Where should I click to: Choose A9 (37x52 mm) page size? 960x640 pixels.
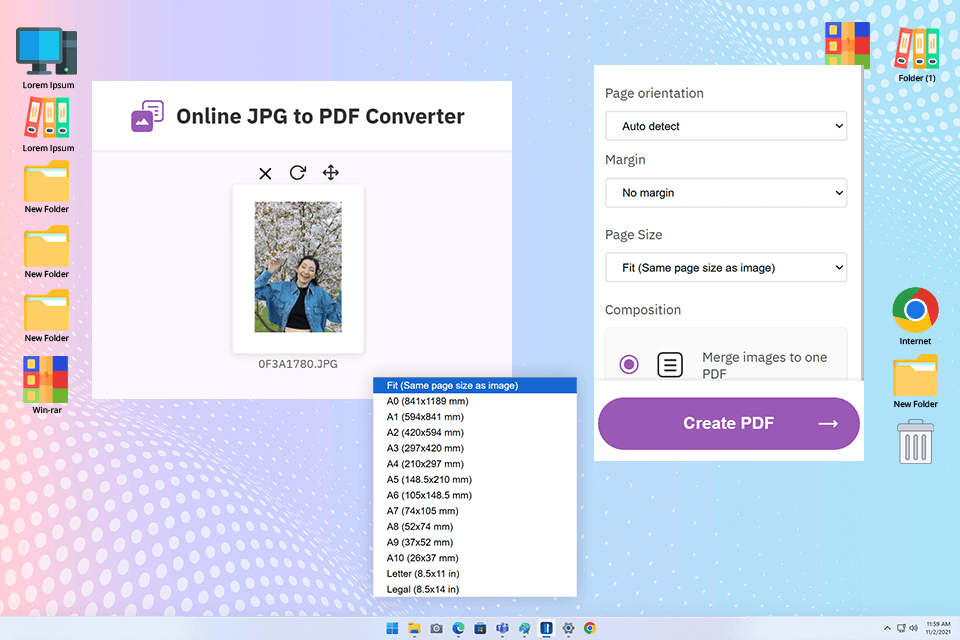point(475,542)
